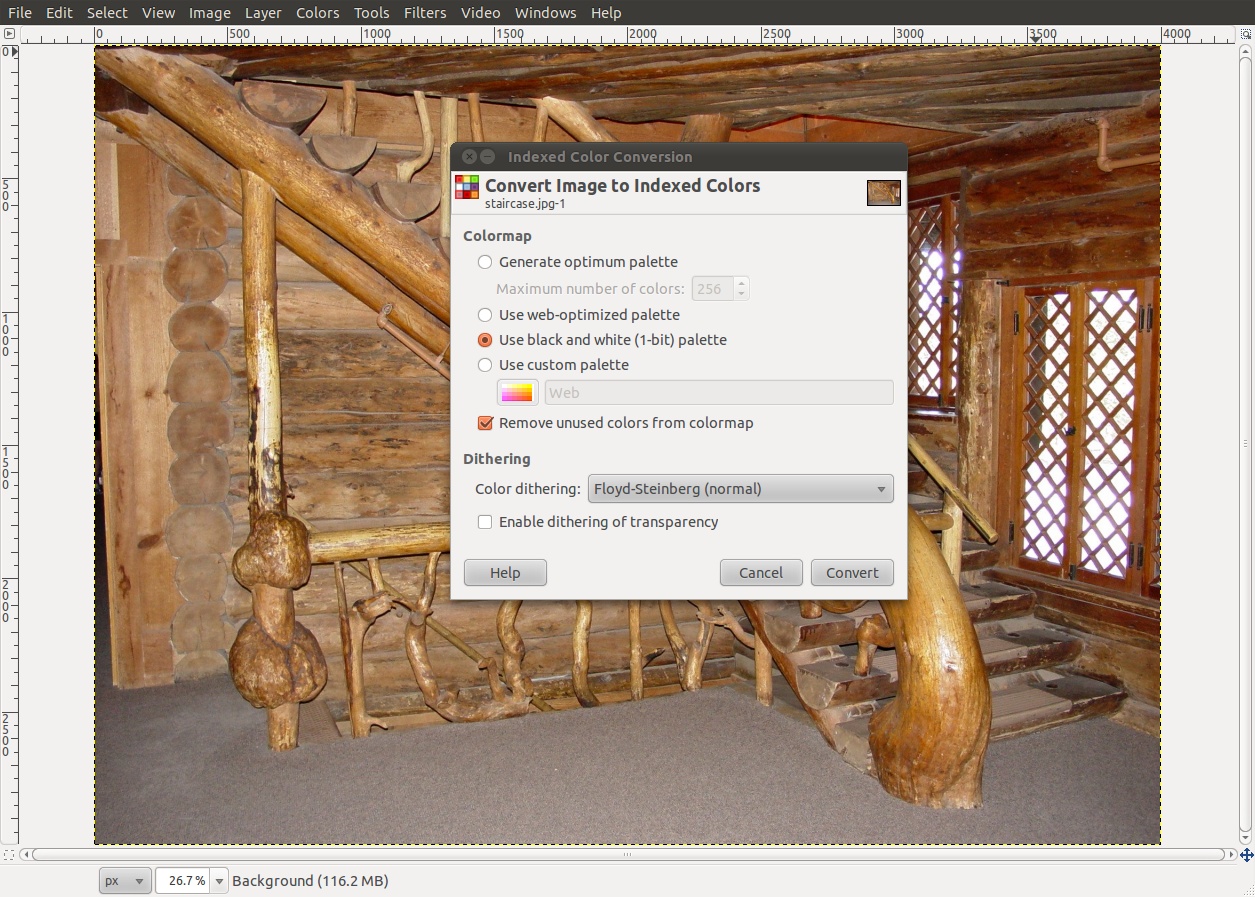1255x897 pixels.
Task: Open Help for the conversion dialog
Action: 505,573
